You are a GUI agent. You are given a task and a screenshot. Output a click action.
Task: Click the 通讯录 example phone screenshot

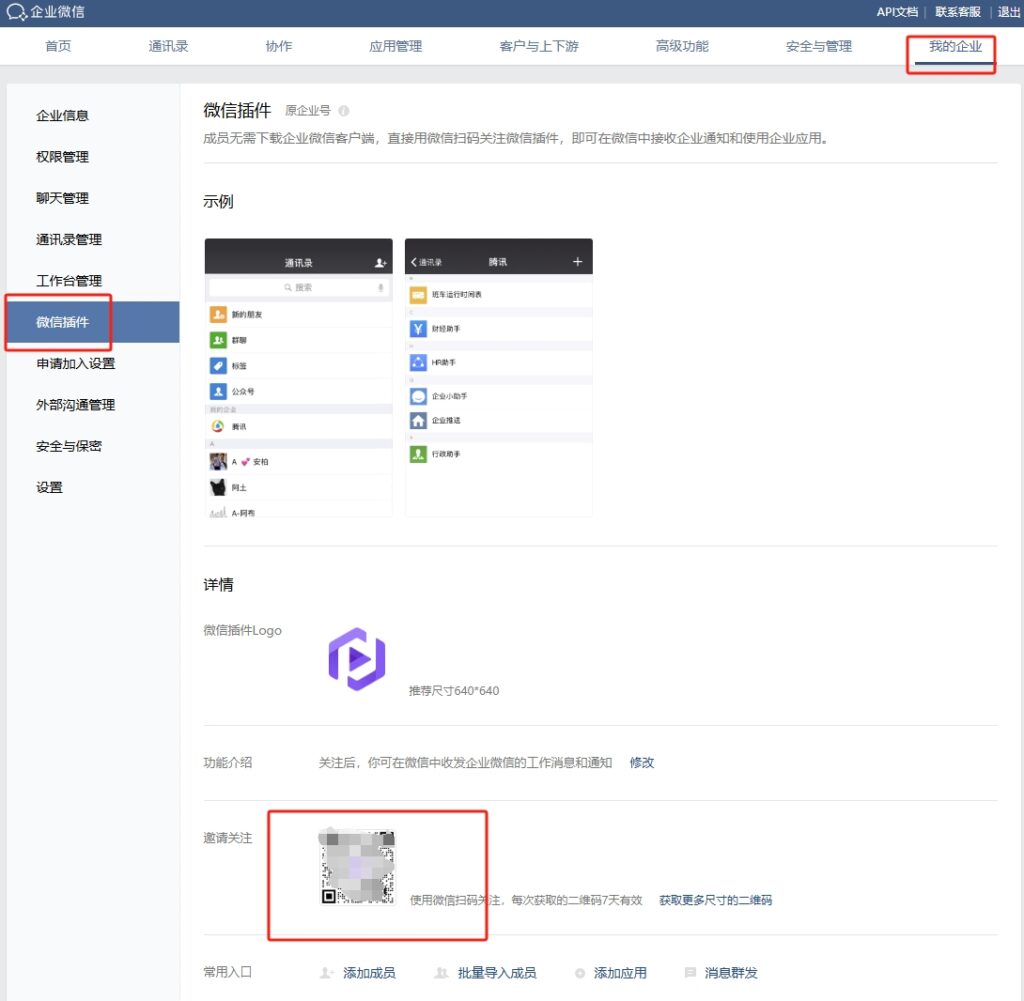(x=298, y=377)
